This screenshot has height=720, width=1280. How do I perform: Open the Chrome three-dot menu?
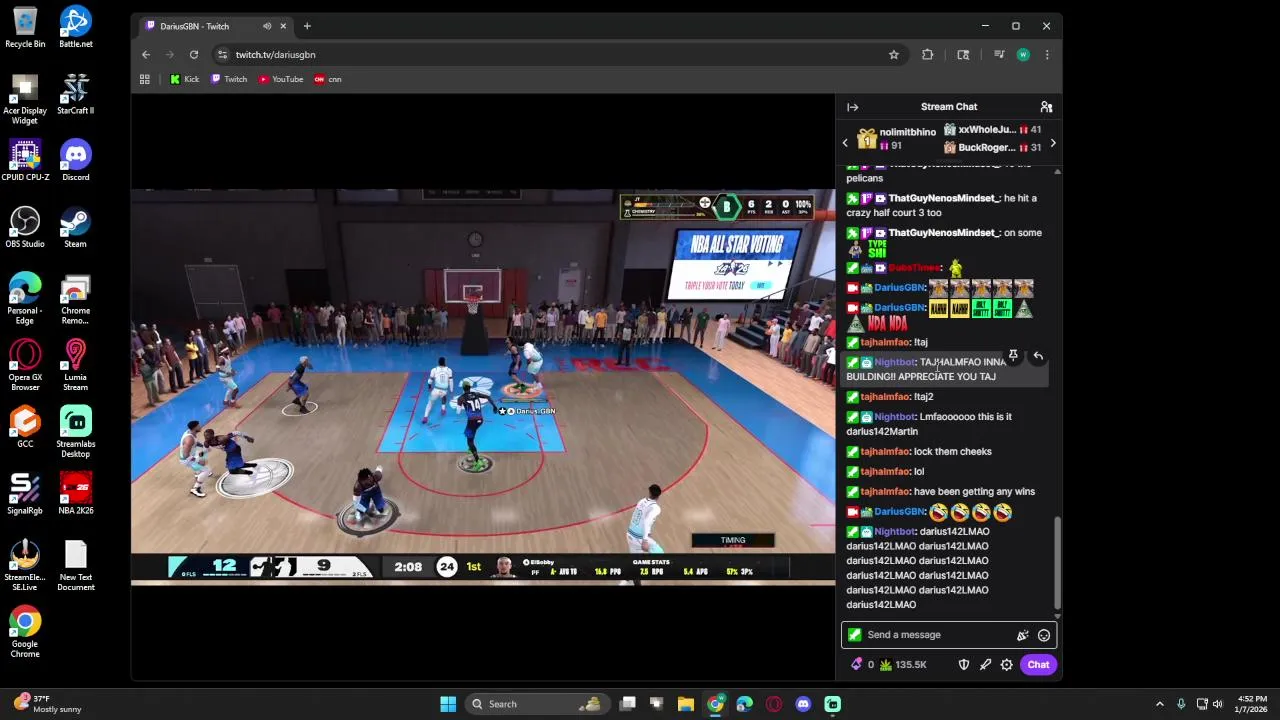(1047, 55)
